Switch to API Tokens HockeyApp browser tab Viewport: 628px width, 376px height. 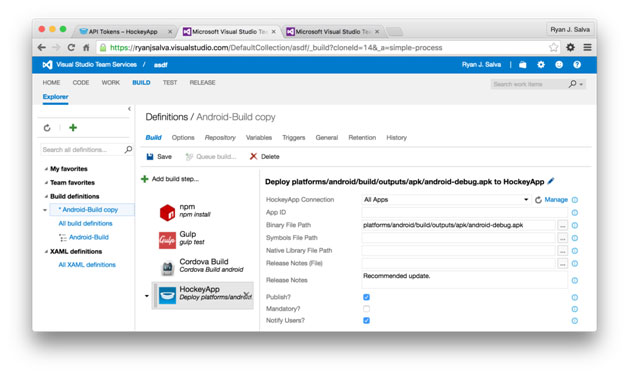[125, 31]
